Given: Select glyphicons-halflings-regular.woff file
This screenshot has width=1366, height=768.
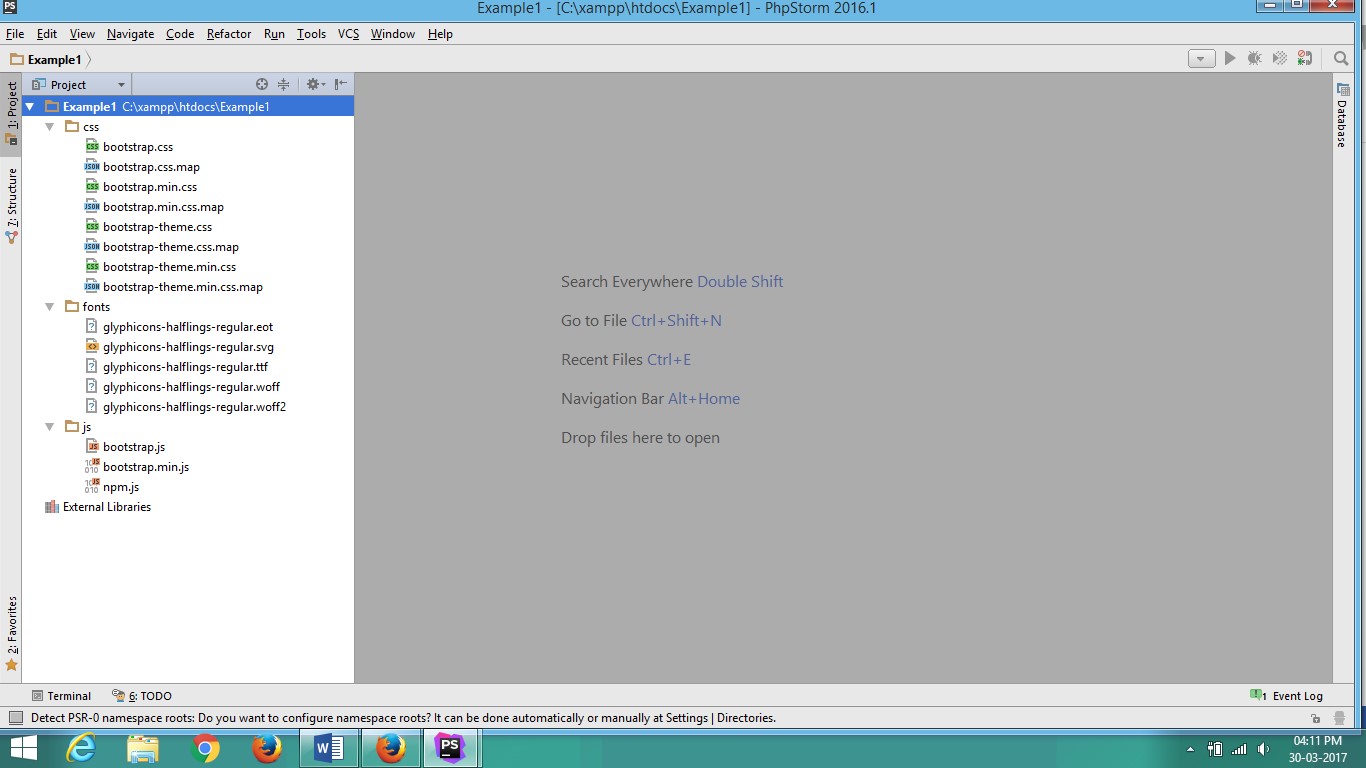Looking at the screenshot, I should pyautogui.click(x=191, y=387).
